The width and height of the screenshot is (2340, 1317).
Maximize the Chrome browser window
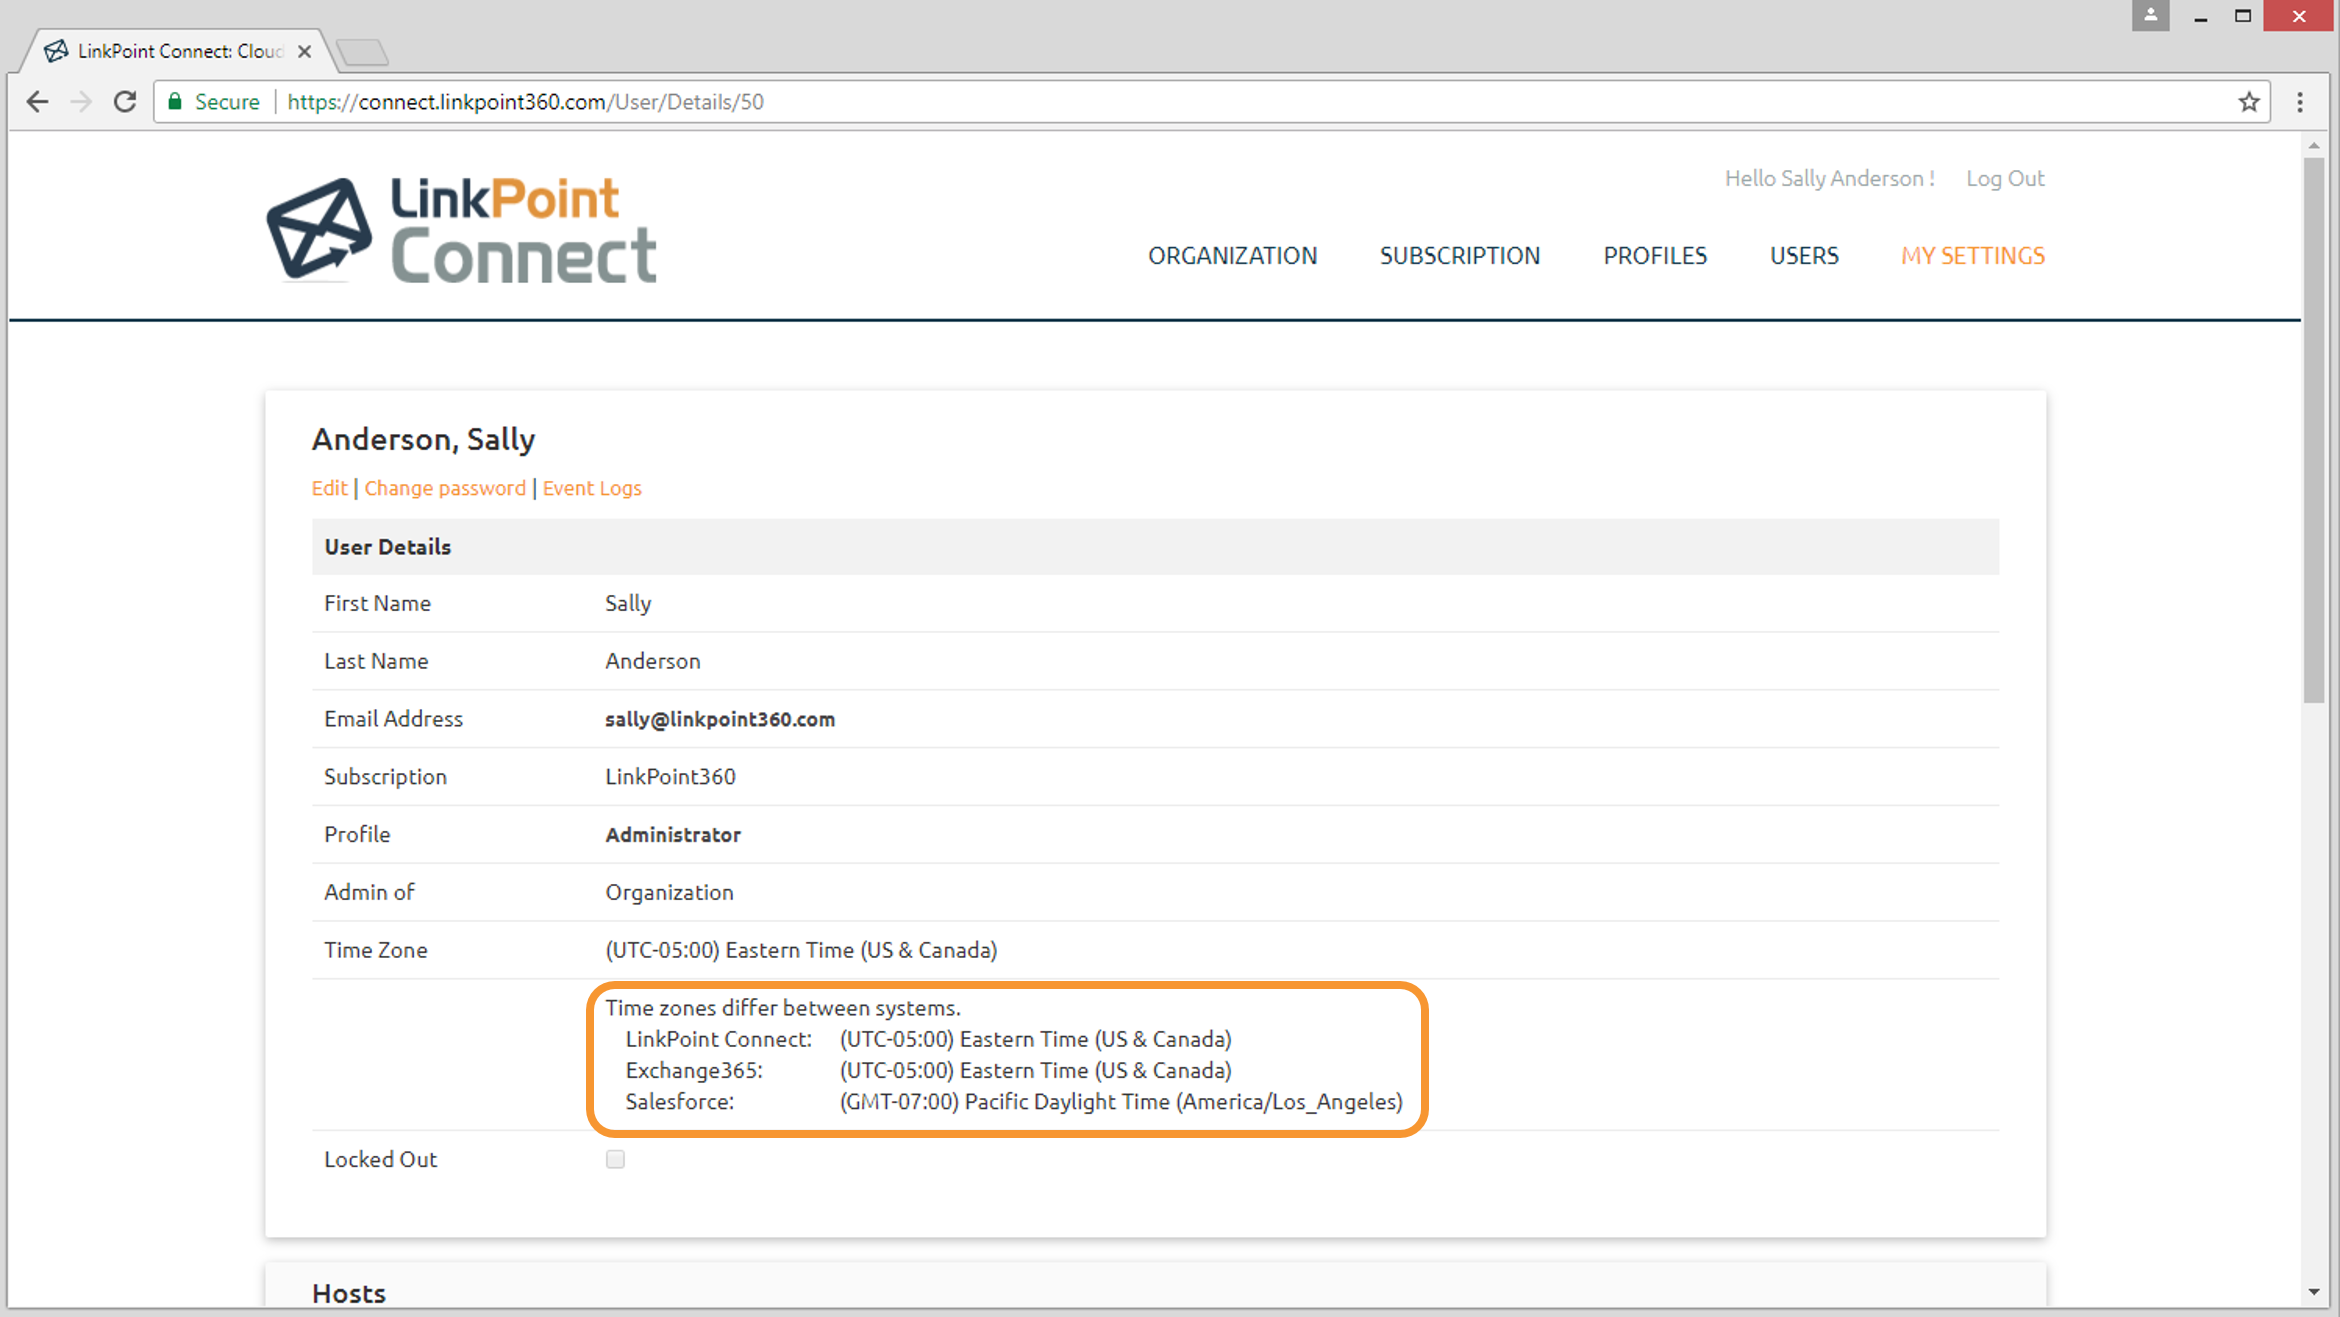2243,16
